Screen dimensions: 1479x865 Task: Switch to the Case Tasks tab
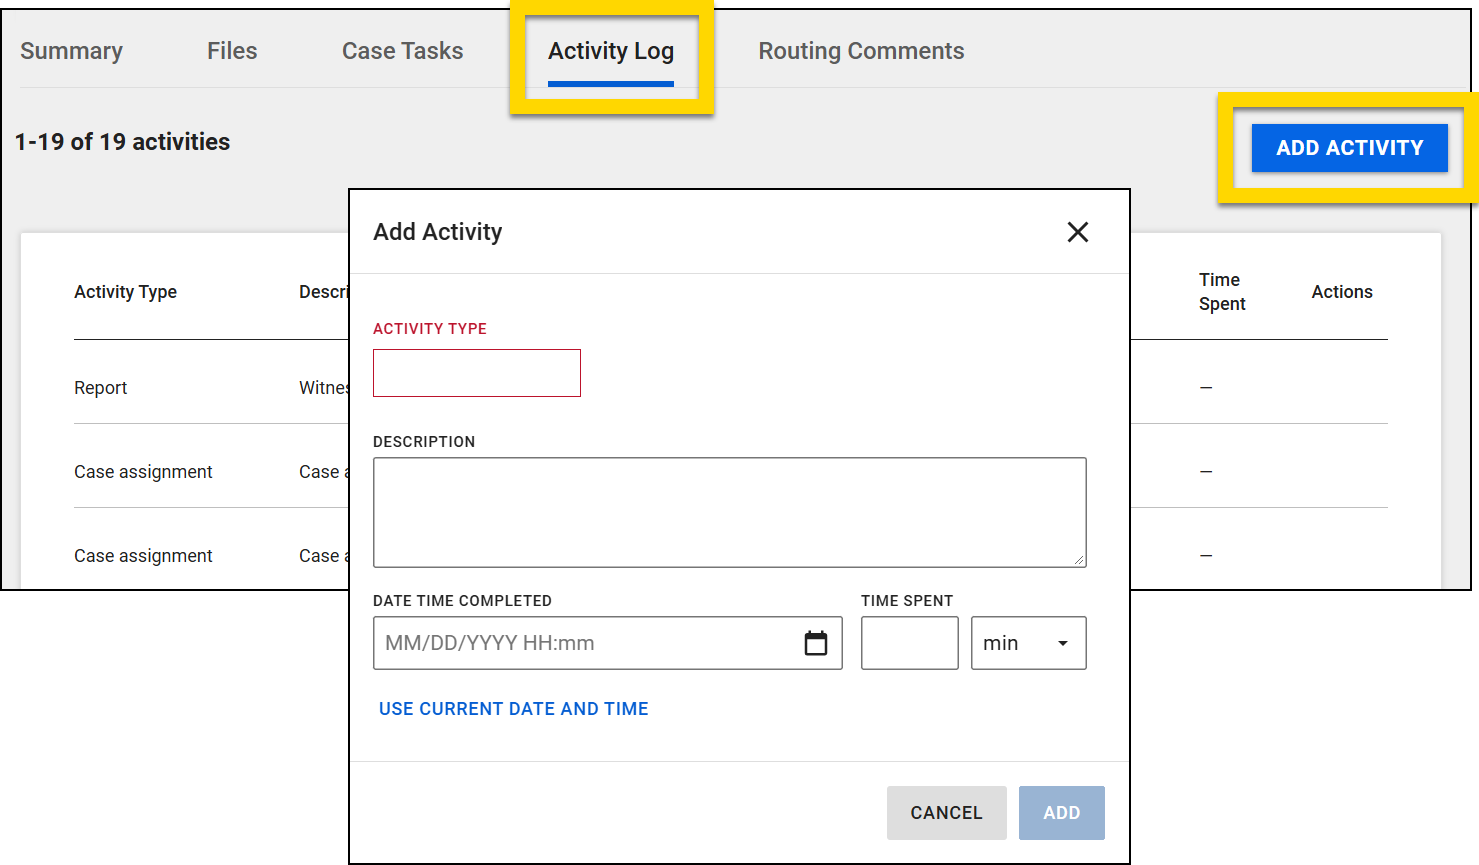(x=402, y=50)
